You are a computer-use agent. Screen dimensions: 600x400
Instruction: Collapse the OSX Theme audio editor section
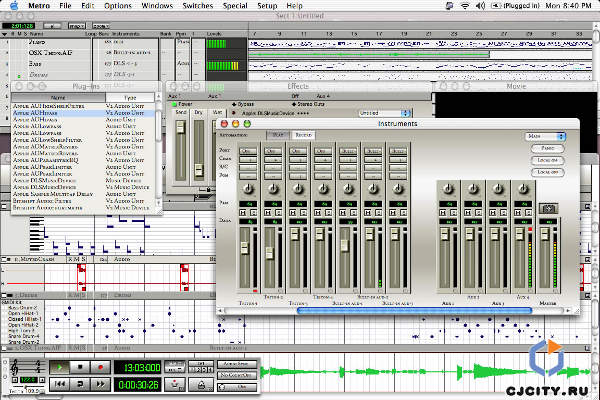pyautogui.click(x=5, y=348)
